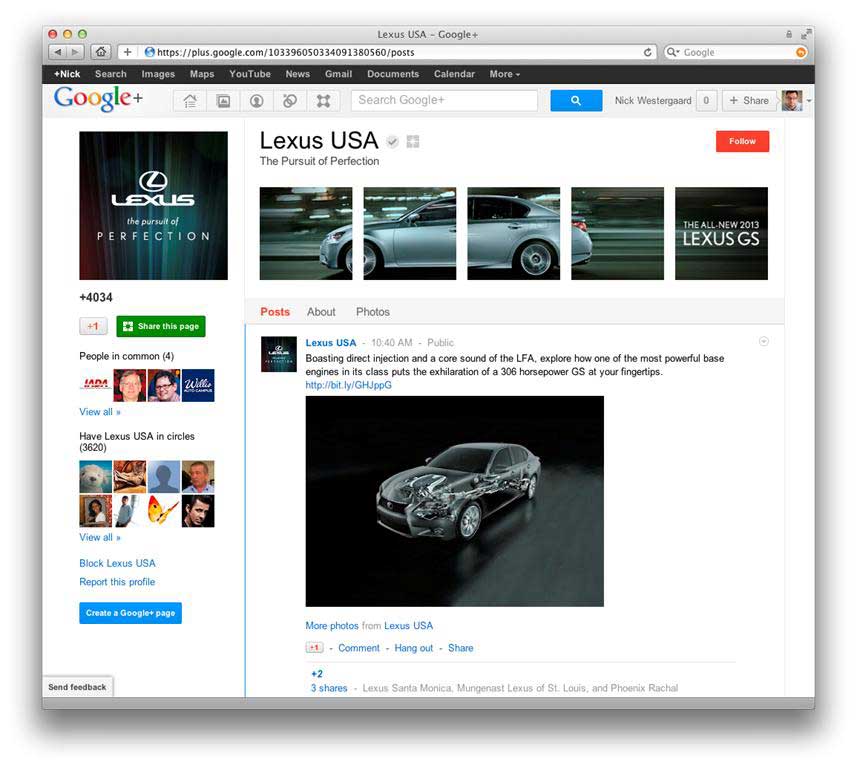Viewport: 857px width, 768px height.
Task: Click the +2 count below the post
Action: pyautogui.click(x=317, y=673)
